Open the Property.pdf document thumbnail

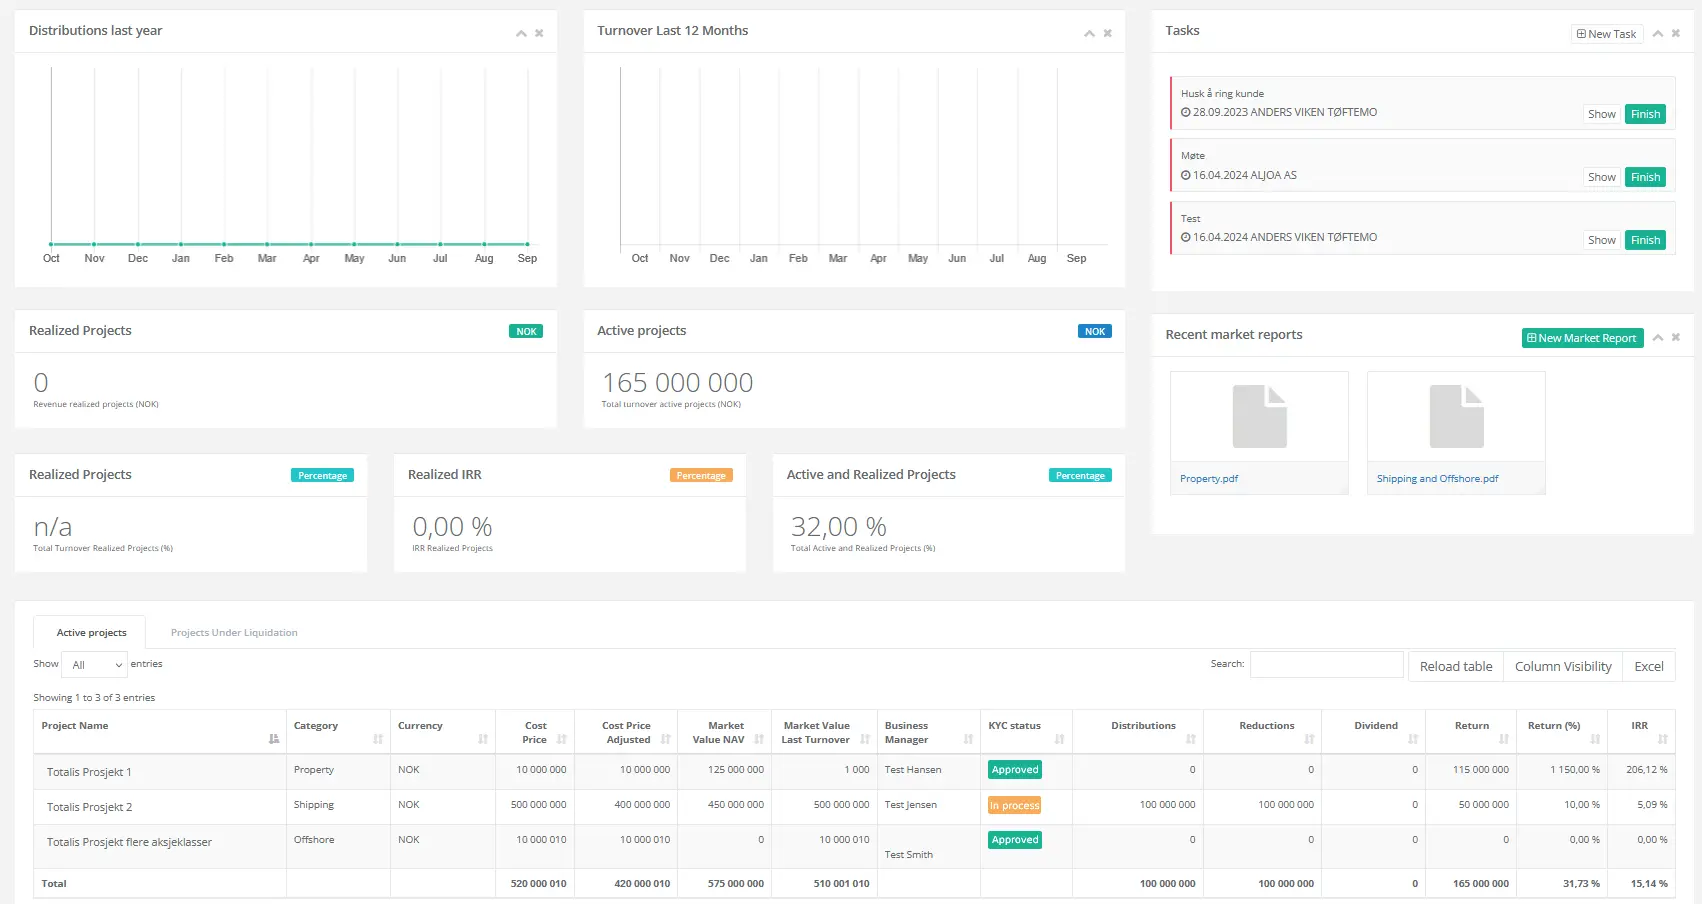[x=1259, y=417]
